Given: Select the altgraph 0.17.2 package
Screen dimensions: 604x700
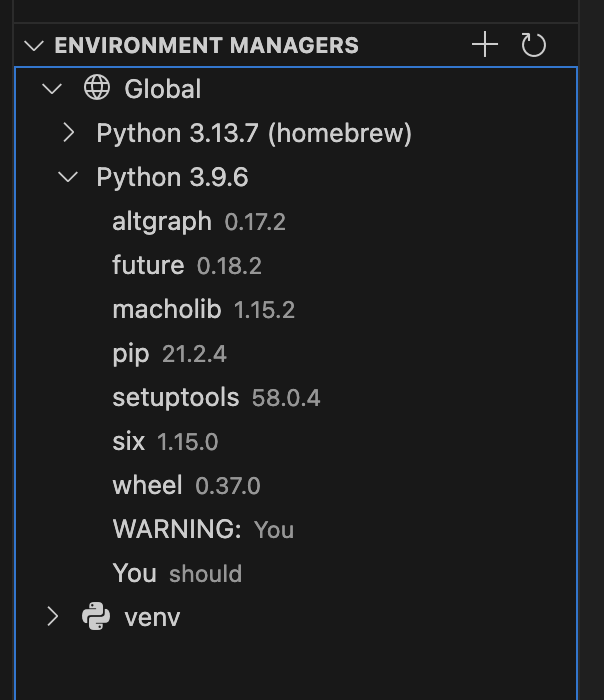Looking at the screenshot, I should click(x=296, y=221).
